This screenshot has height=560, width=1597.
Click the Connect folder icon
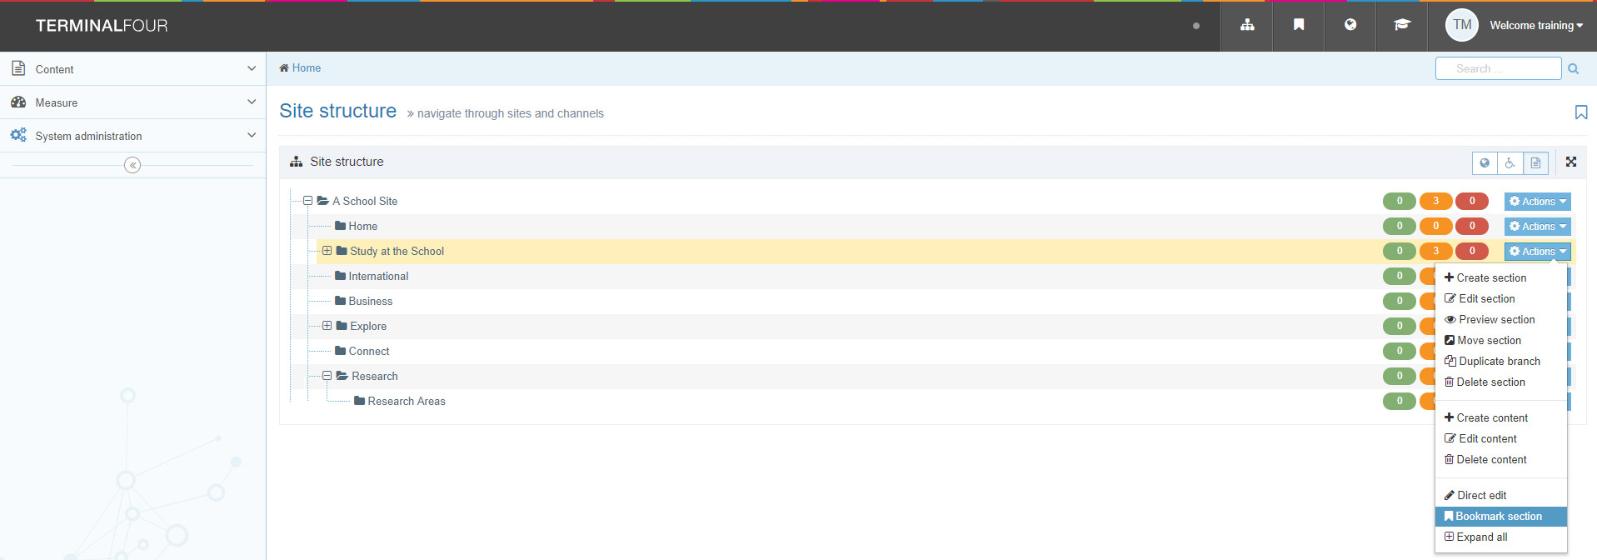[x=340, y=351]
